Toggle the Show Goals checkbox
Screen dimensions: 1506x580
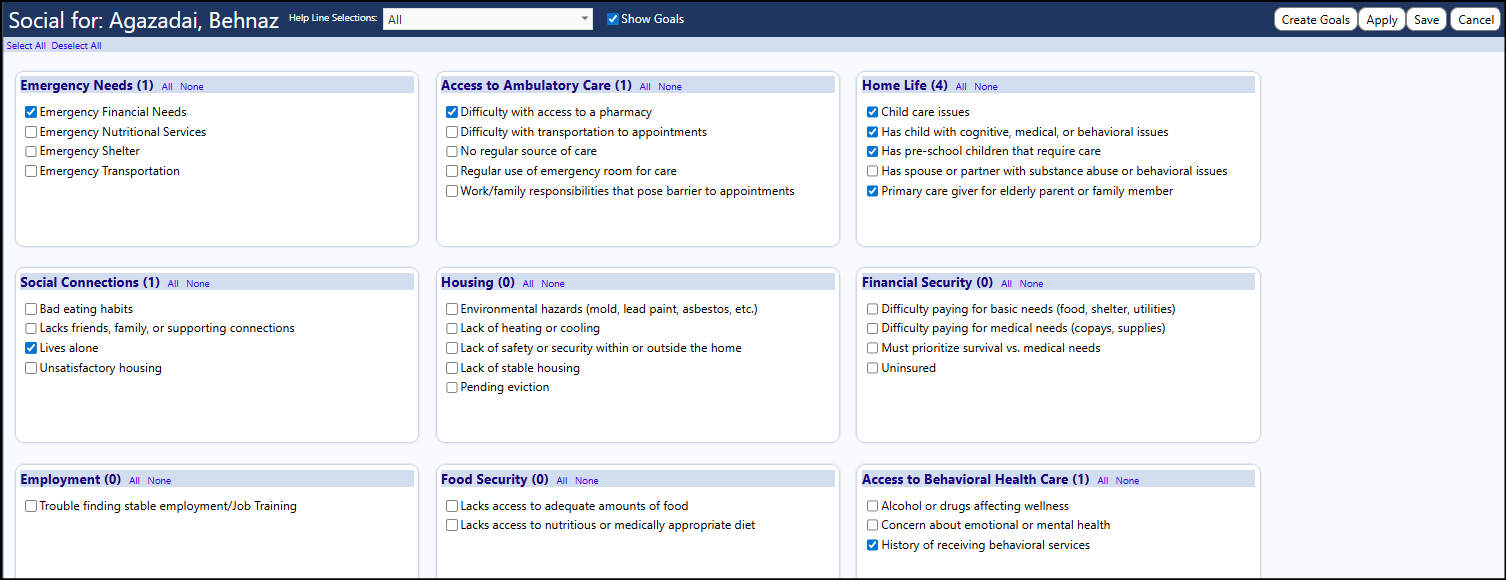[x=613, y=19]
